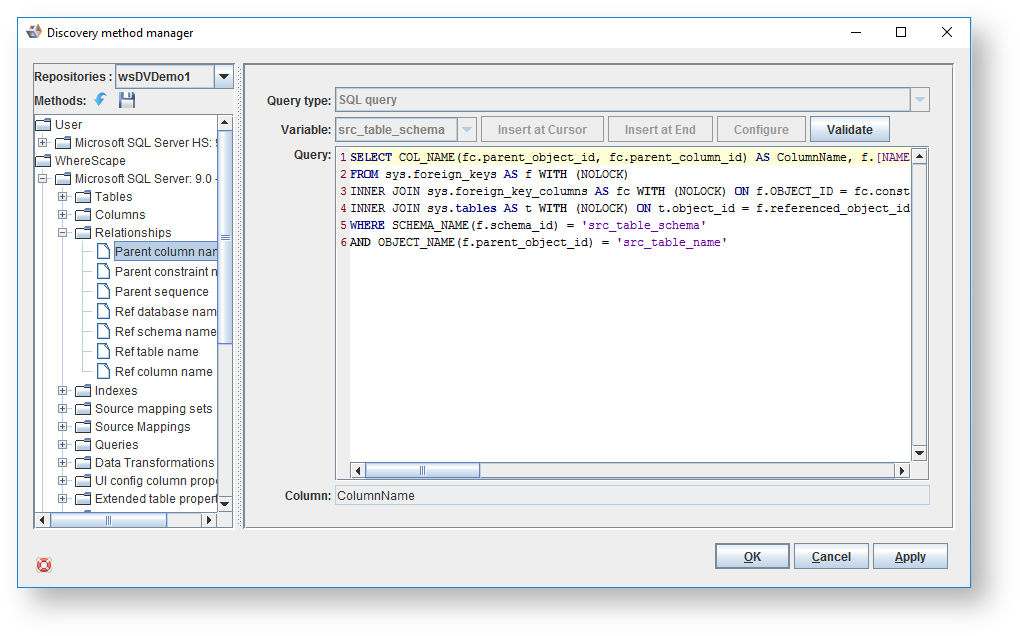Expand the Indexes folder node
Screen dimensions: 1020x636
(63, 391)
